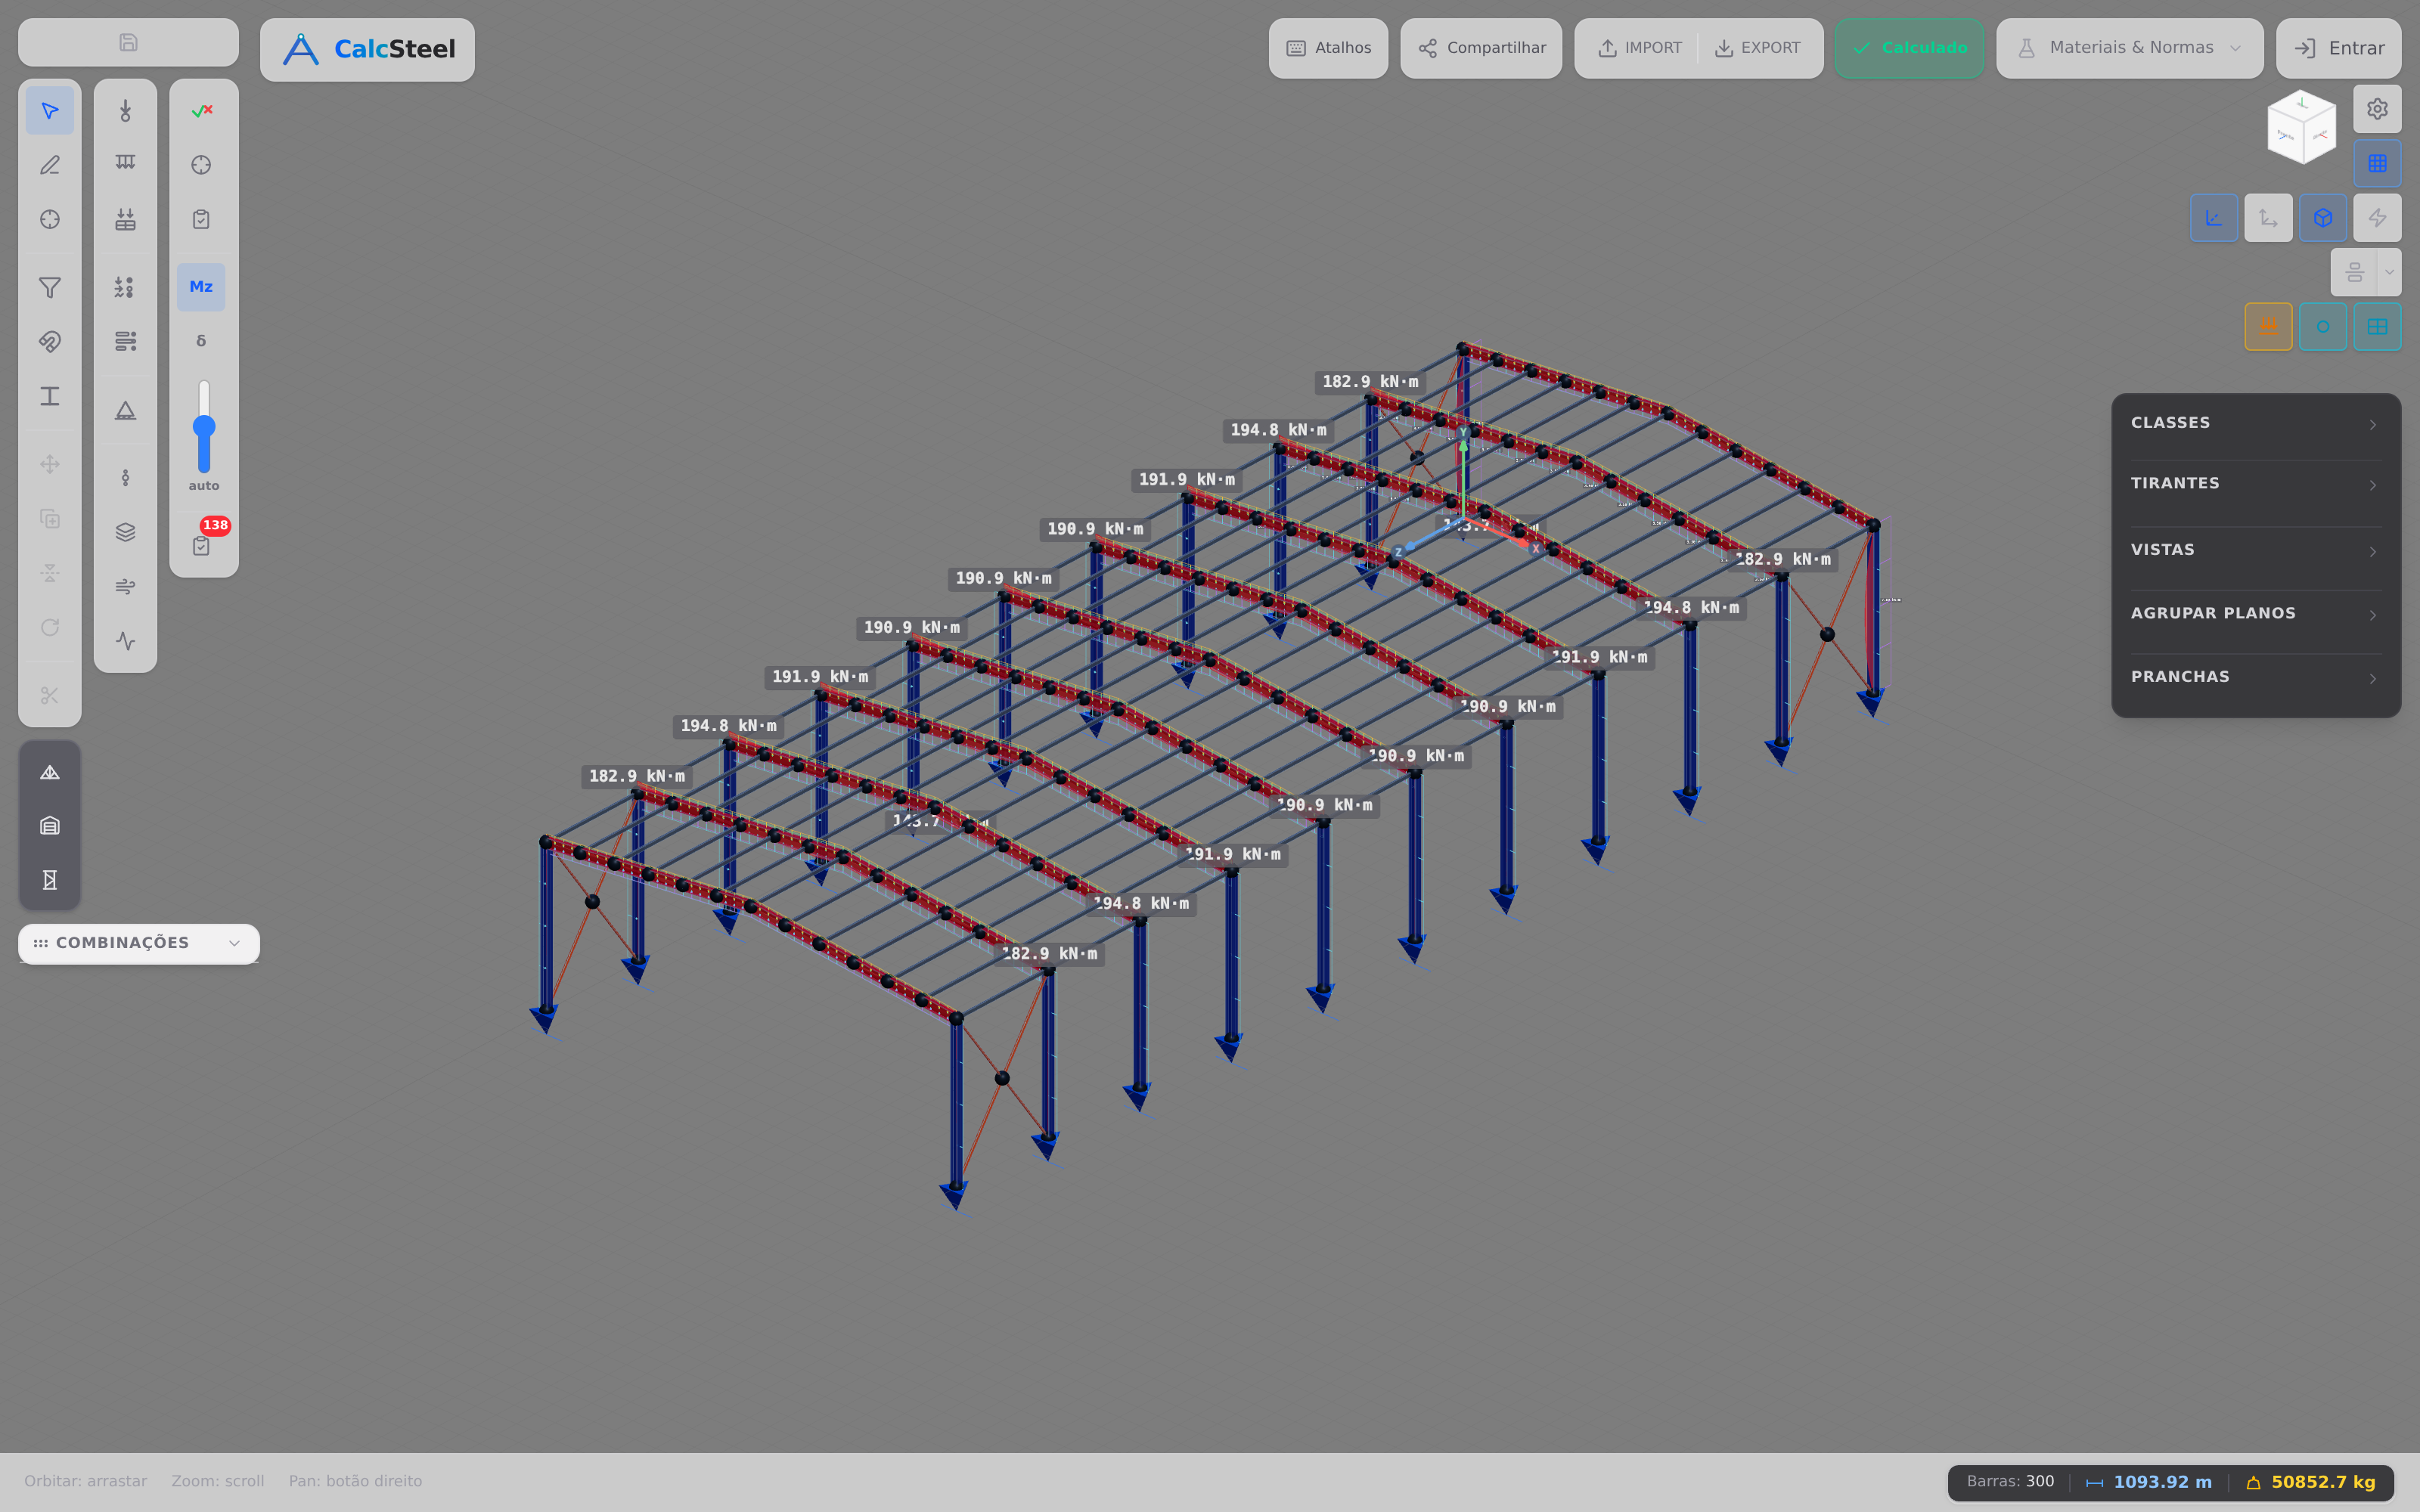Toggle the global axes display button
Viewport: 2420px width, 1512px height.
click(x=2214, y=218)
